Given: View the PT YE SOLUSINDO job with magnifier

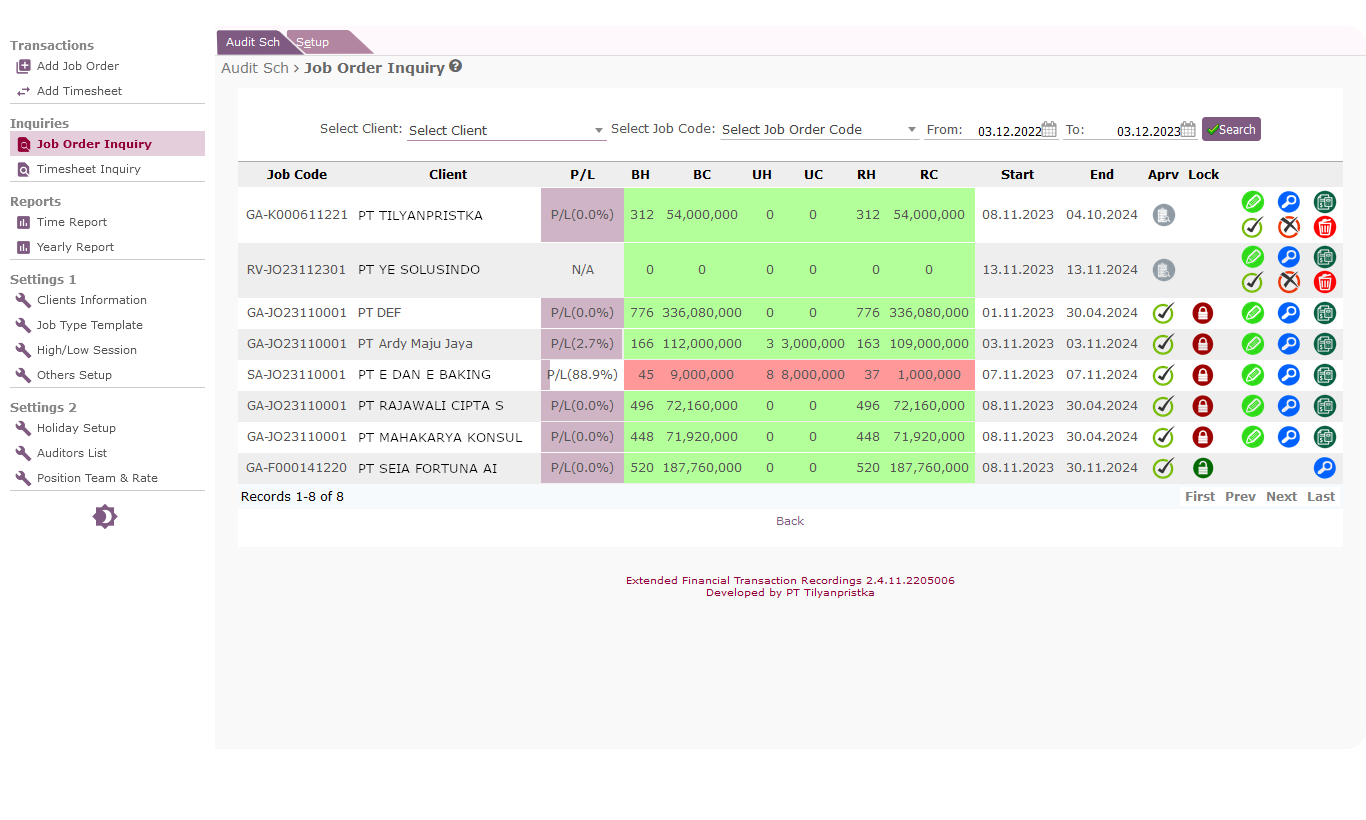Looking at the screenshot, I should (1289, 256).
